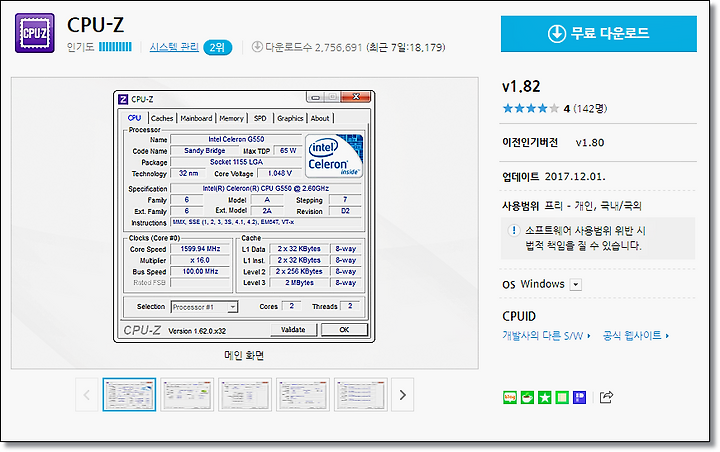This screenshot has height=452, width=720.
Task: Click the update date 2017.12.01.
Action: 575,176
